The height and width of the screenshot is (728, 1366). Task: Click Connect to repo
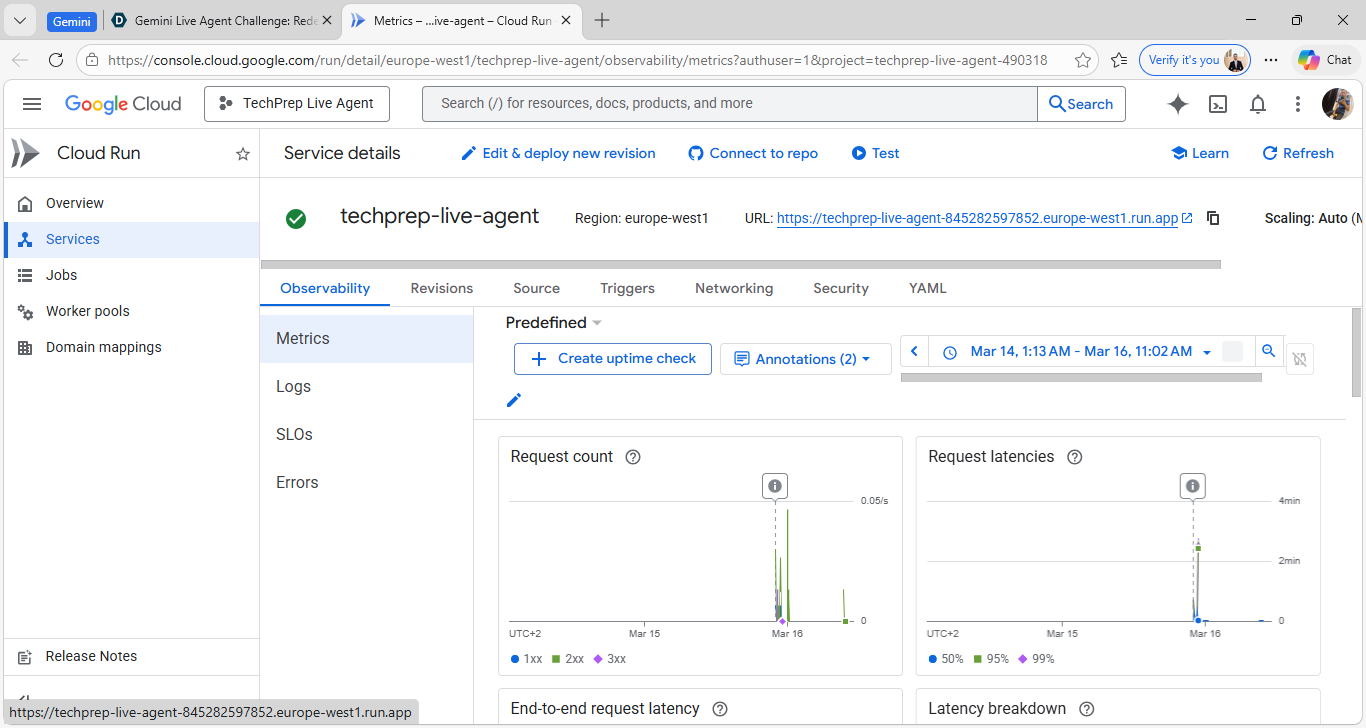click(753, 154)
